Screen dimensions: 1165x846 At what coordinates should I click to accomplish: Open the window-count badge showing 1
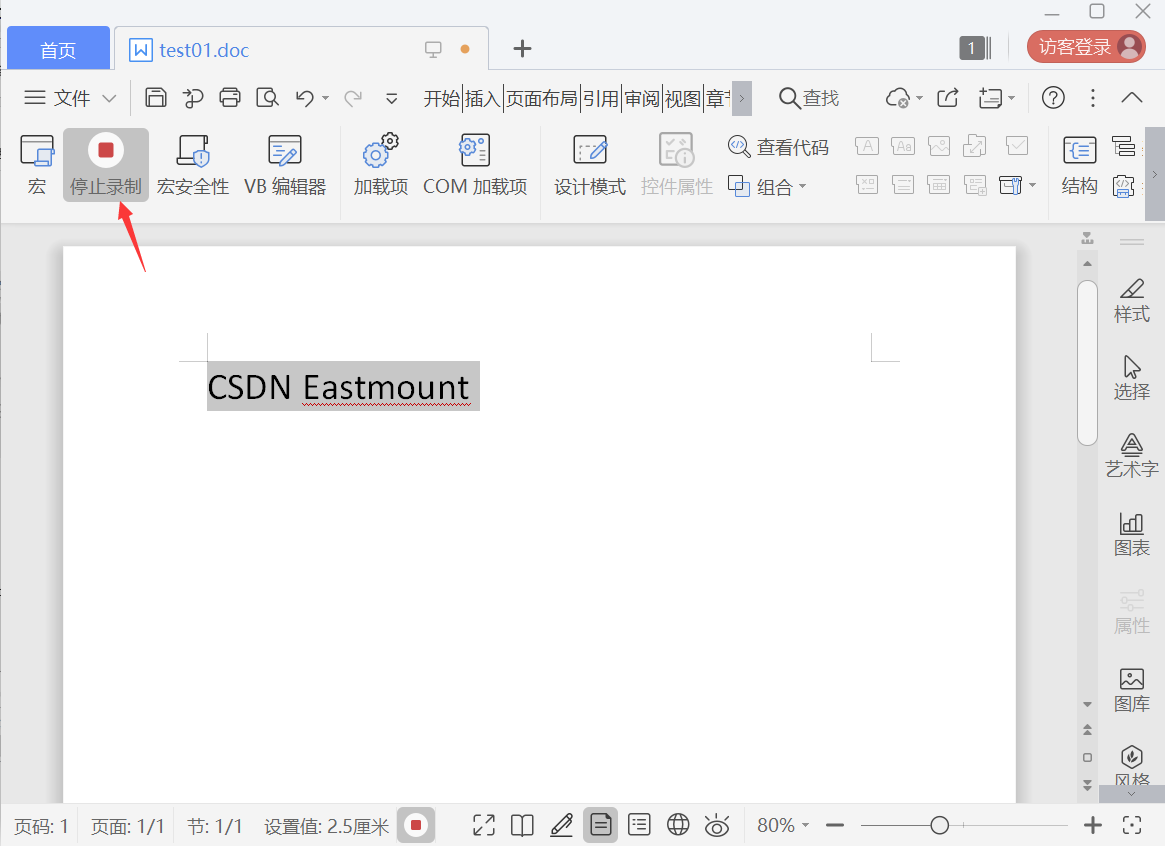point(975,48)
